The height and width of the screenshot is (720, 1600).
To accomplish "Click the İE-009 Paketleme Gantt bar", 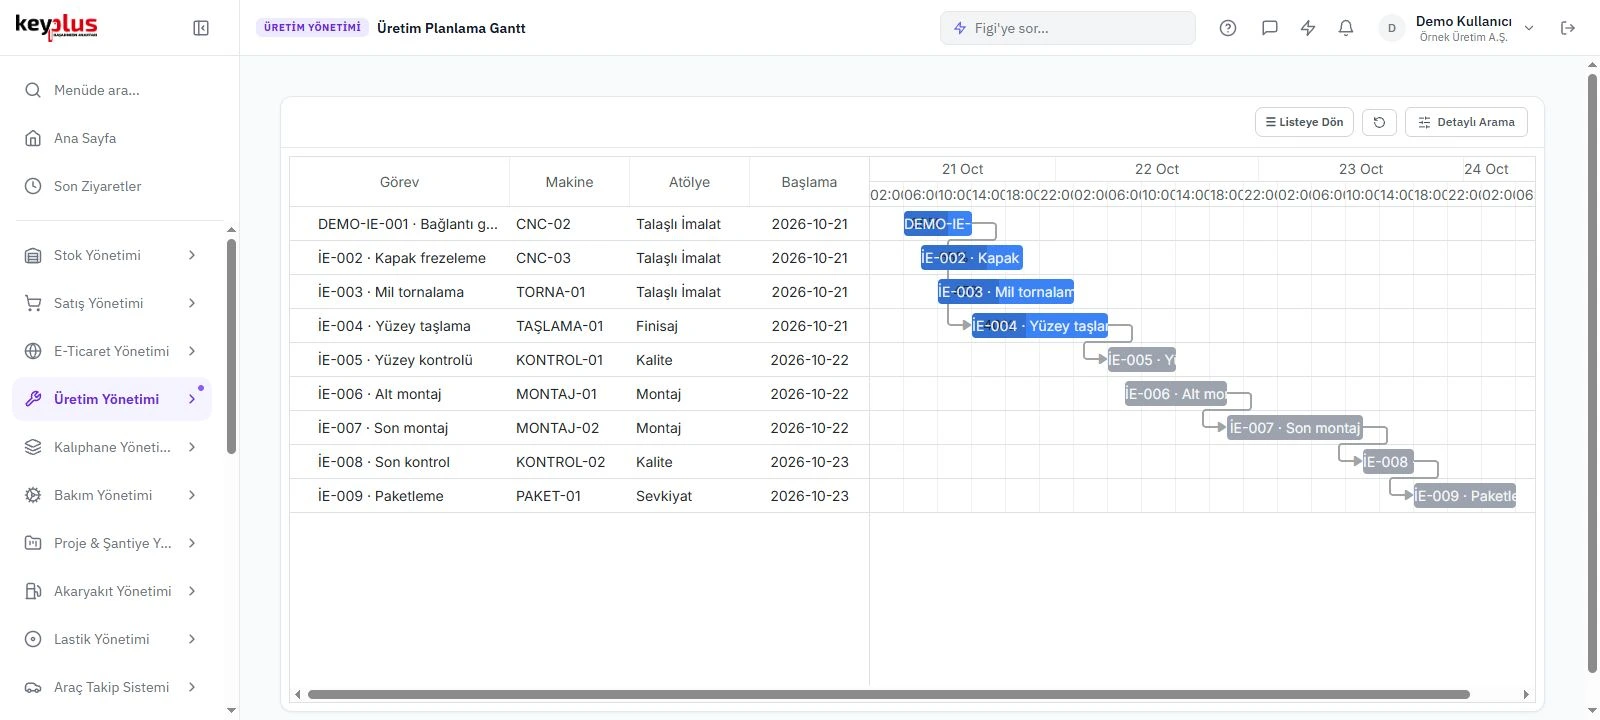I will pyautogui.click(x=1465, y=496).
